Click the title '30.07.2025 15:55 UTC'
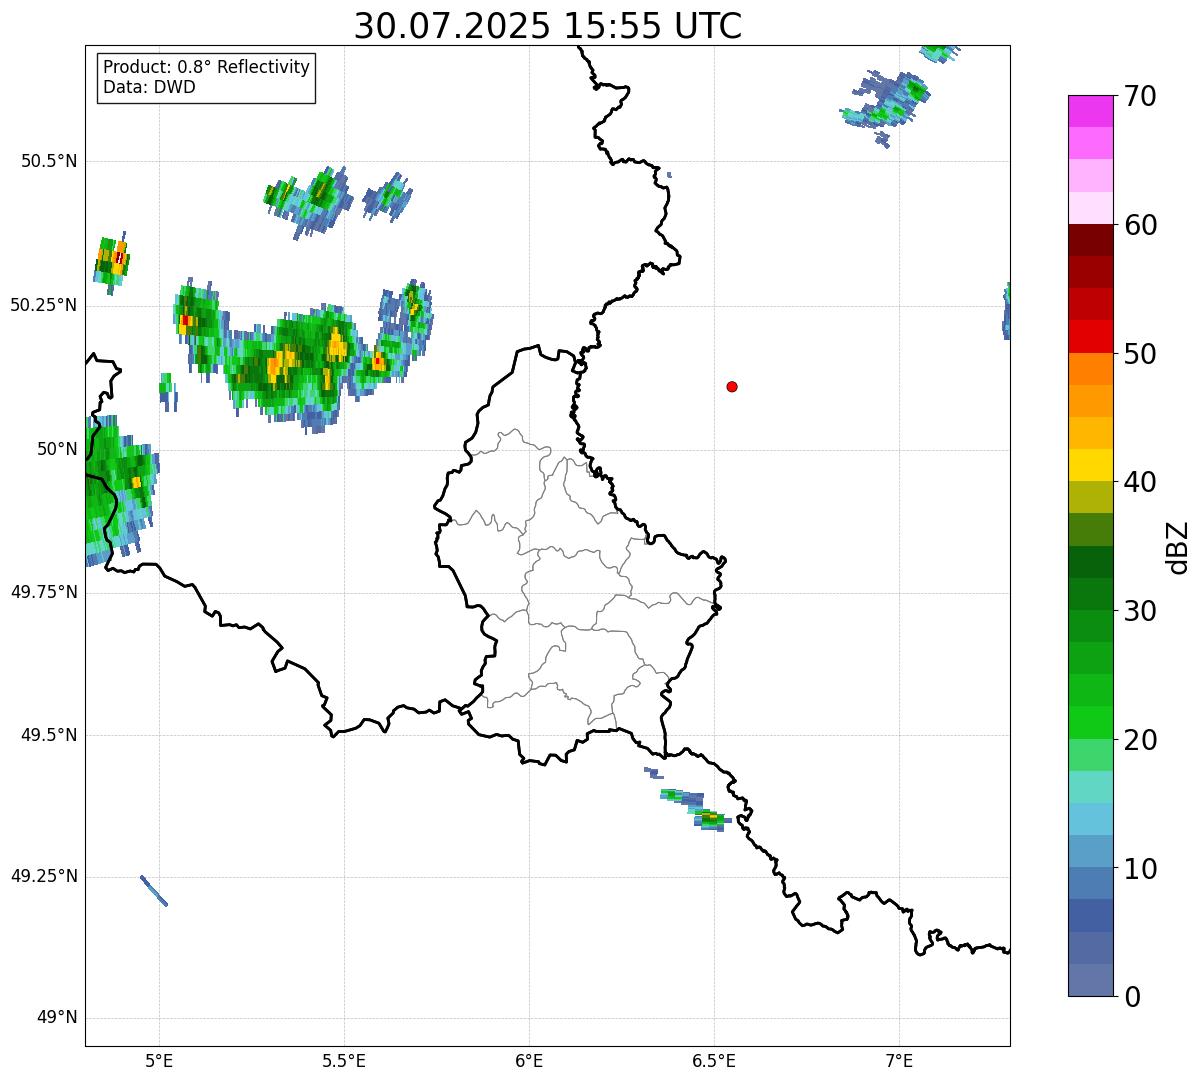1202x1081 pixels. 548,26
